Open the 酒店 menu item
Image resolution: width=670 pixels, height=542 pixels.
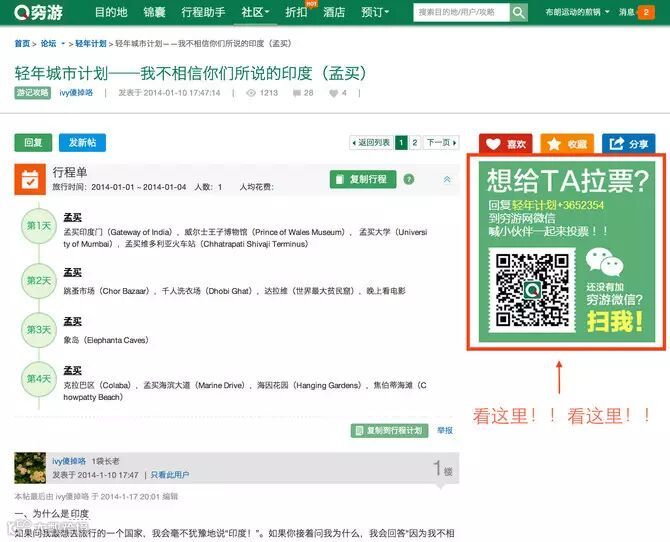point(334,12)
